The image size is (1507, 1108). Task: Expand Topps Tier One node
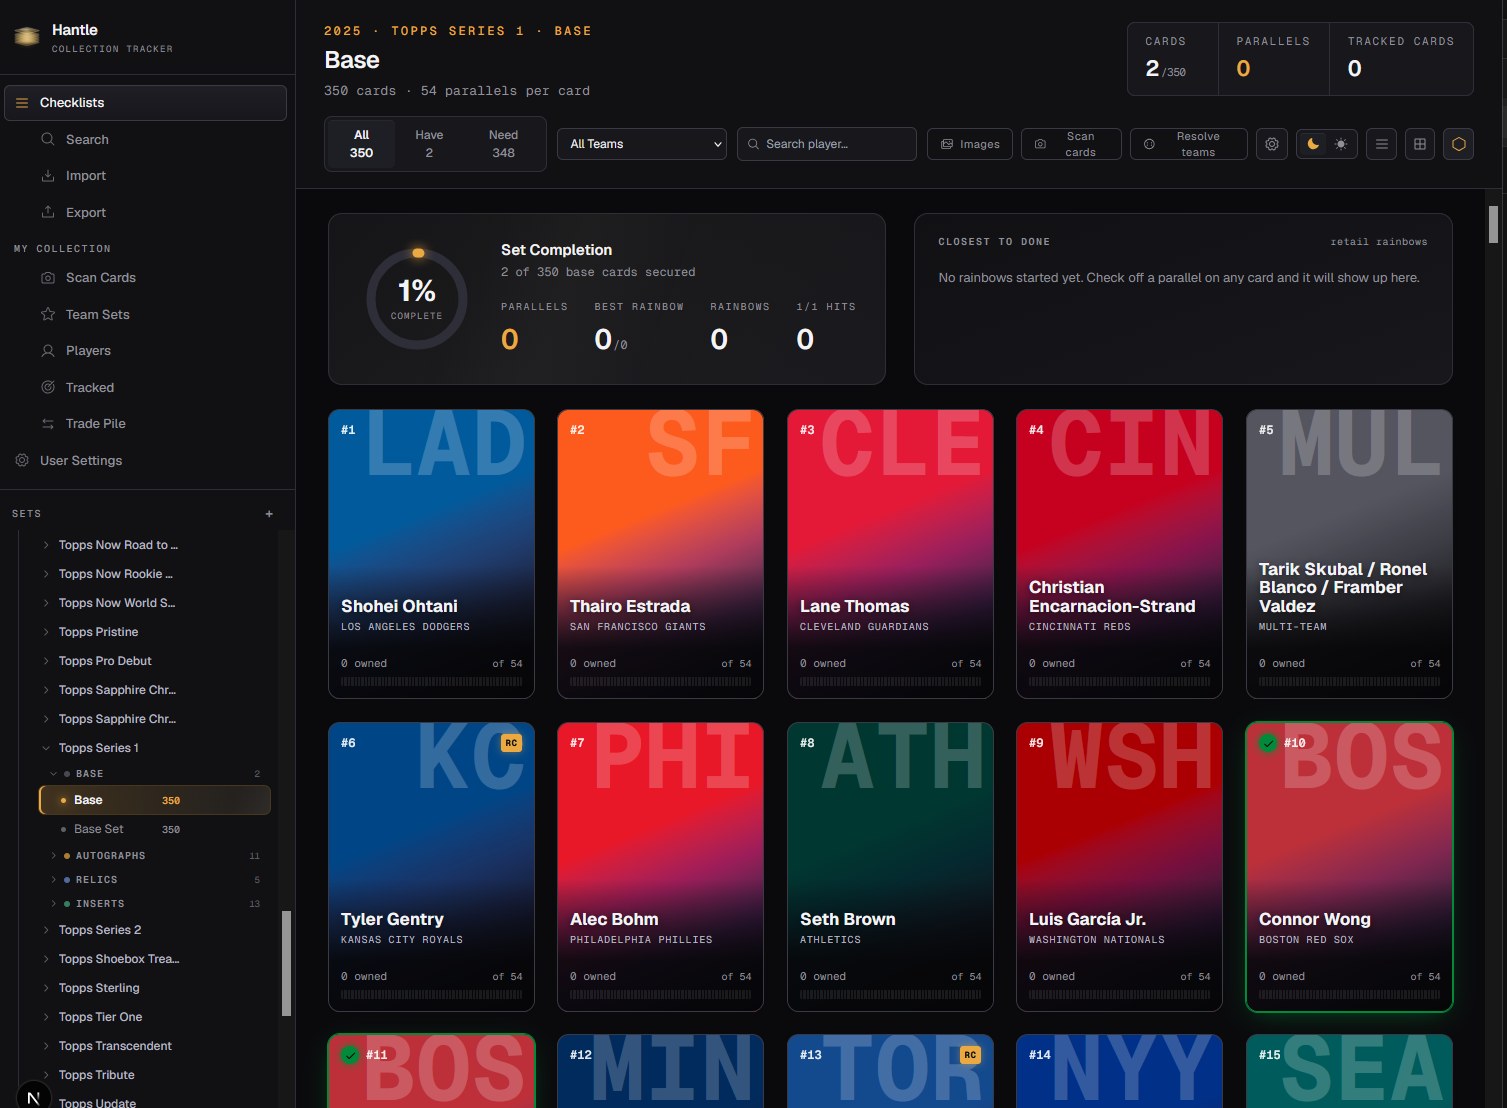(x=46, y=1017)
